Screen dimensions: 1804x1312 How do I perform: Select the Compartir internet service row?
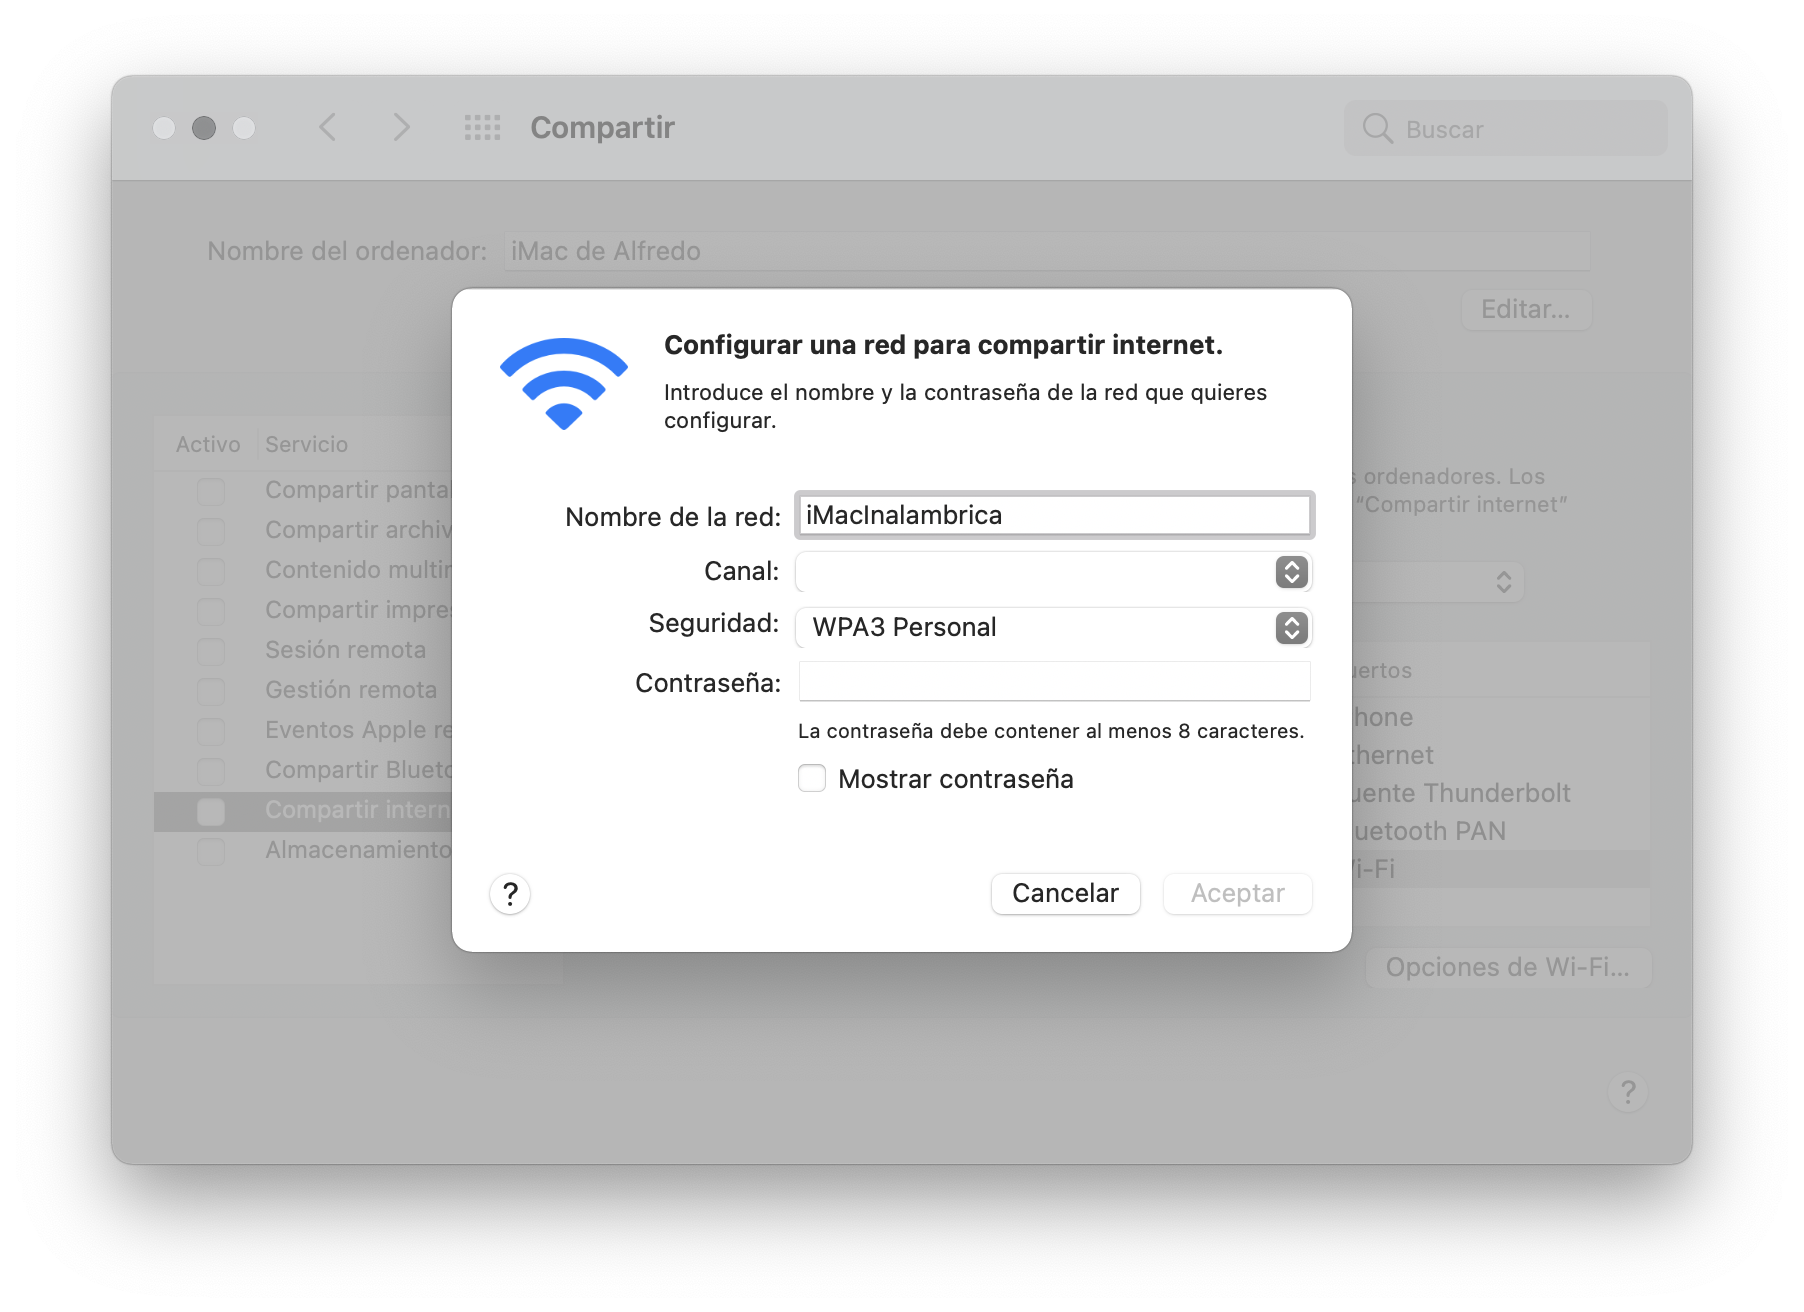point(303,810)
